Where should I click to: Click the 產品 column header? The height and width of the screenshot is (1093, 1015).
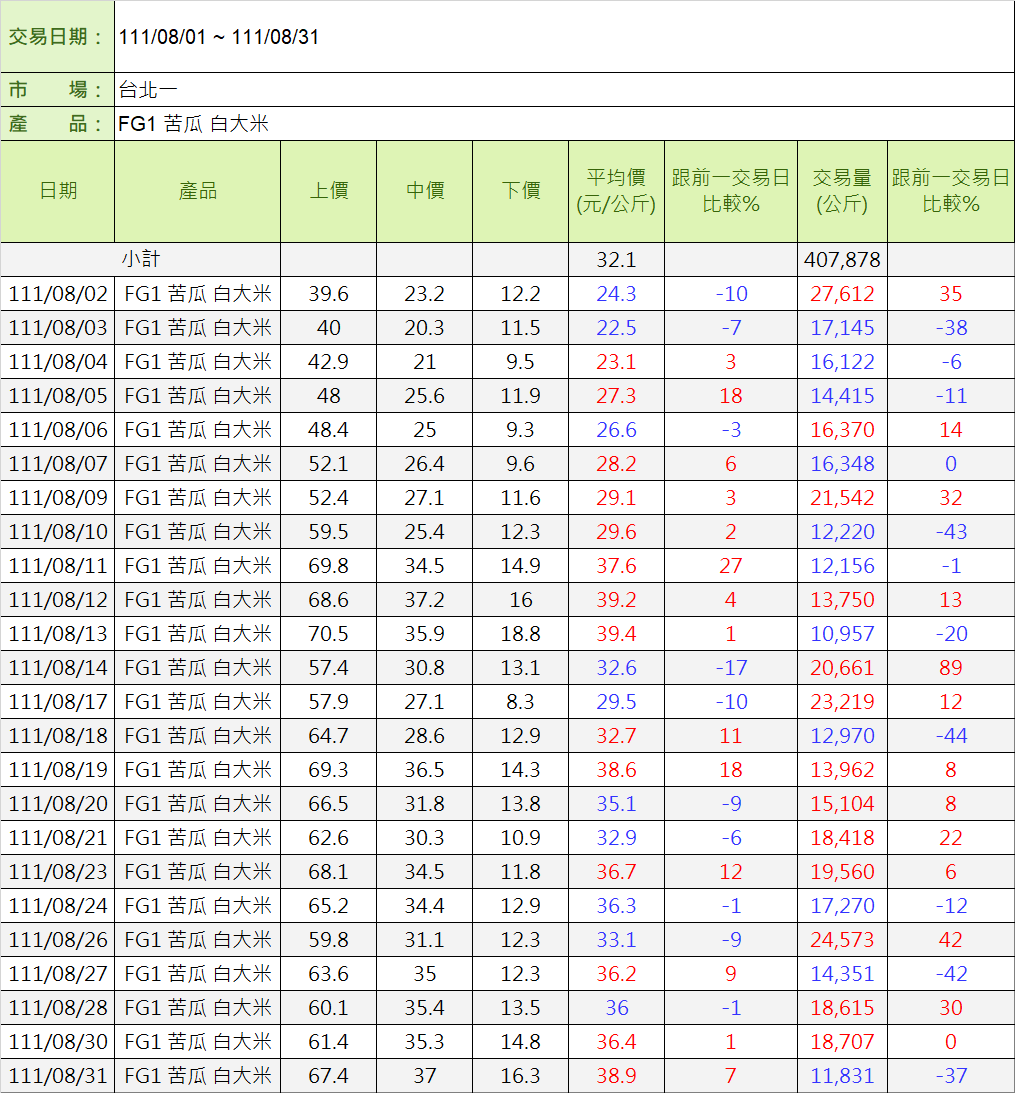[198, 191]
